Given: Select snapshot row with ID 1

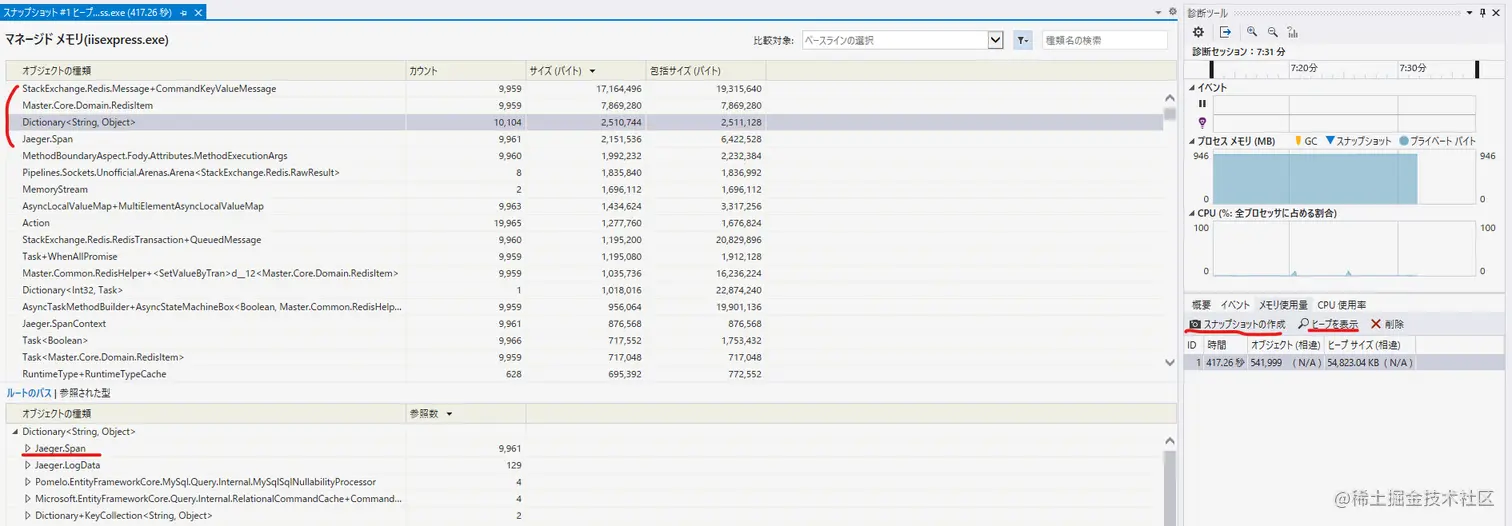Looking at the screenshot, I should 1344,362.
